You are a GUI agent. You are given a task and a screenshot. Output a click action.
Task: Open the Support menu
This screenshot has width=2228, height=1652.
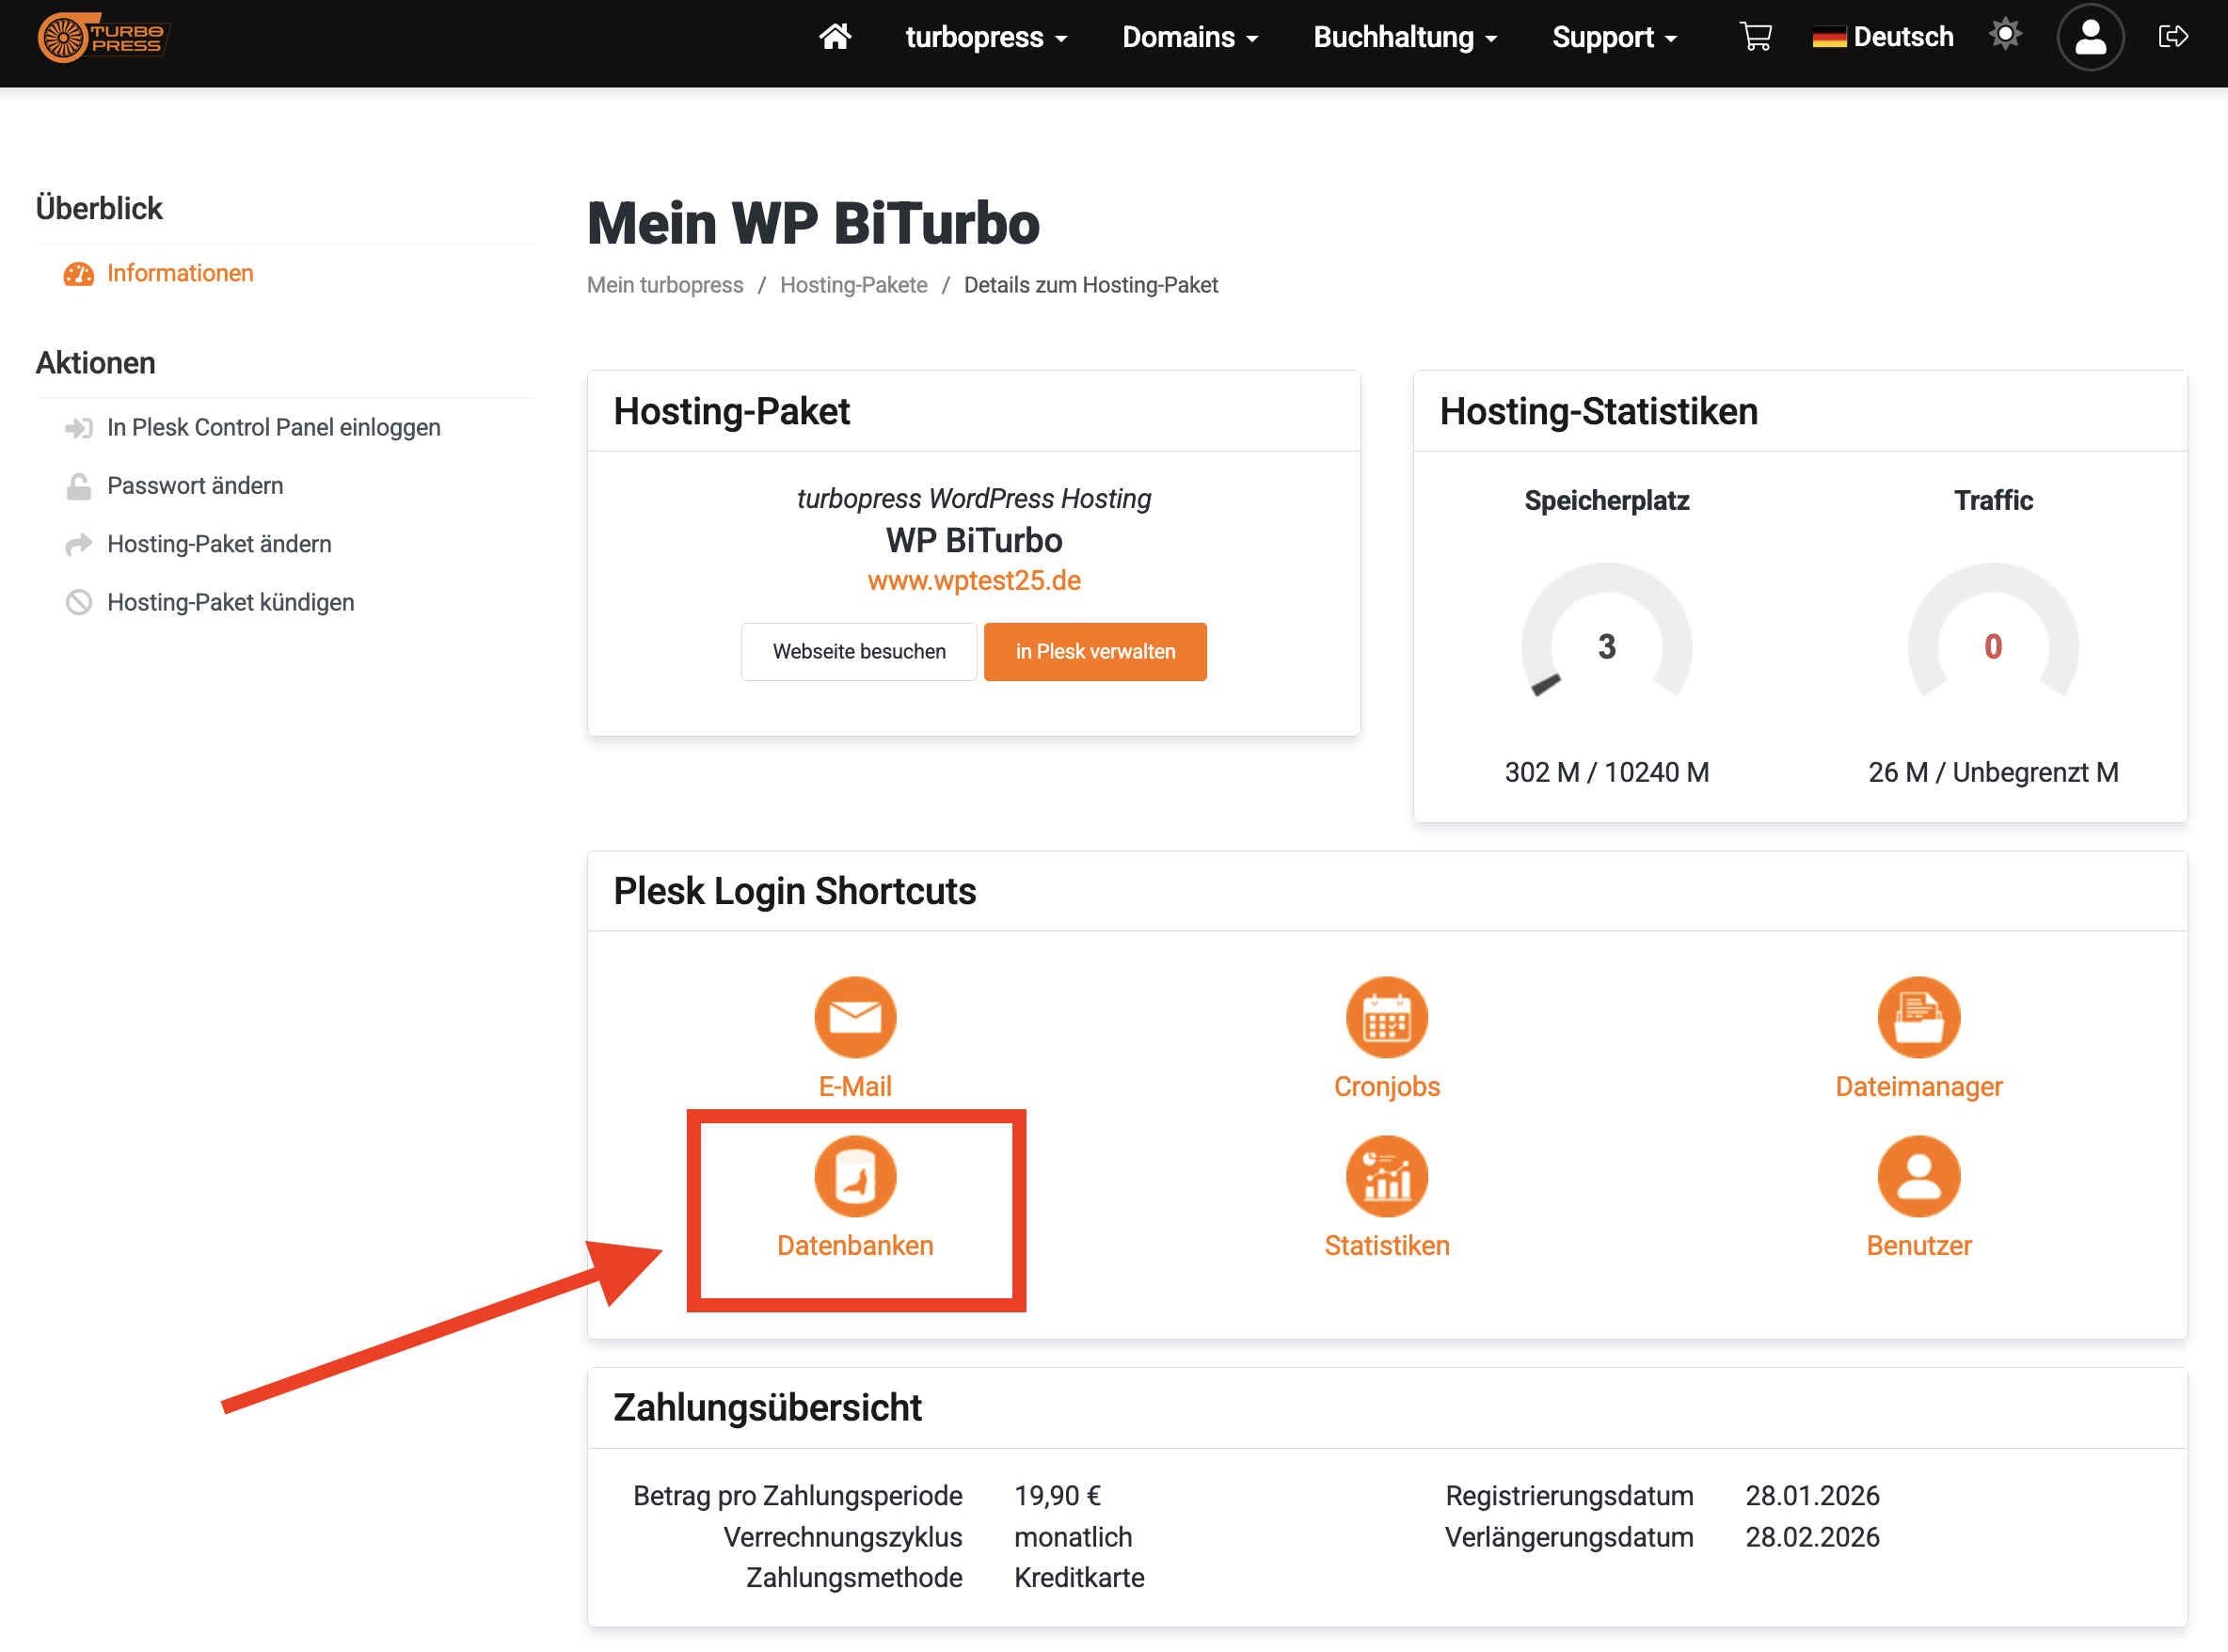tap(1613, 37)
